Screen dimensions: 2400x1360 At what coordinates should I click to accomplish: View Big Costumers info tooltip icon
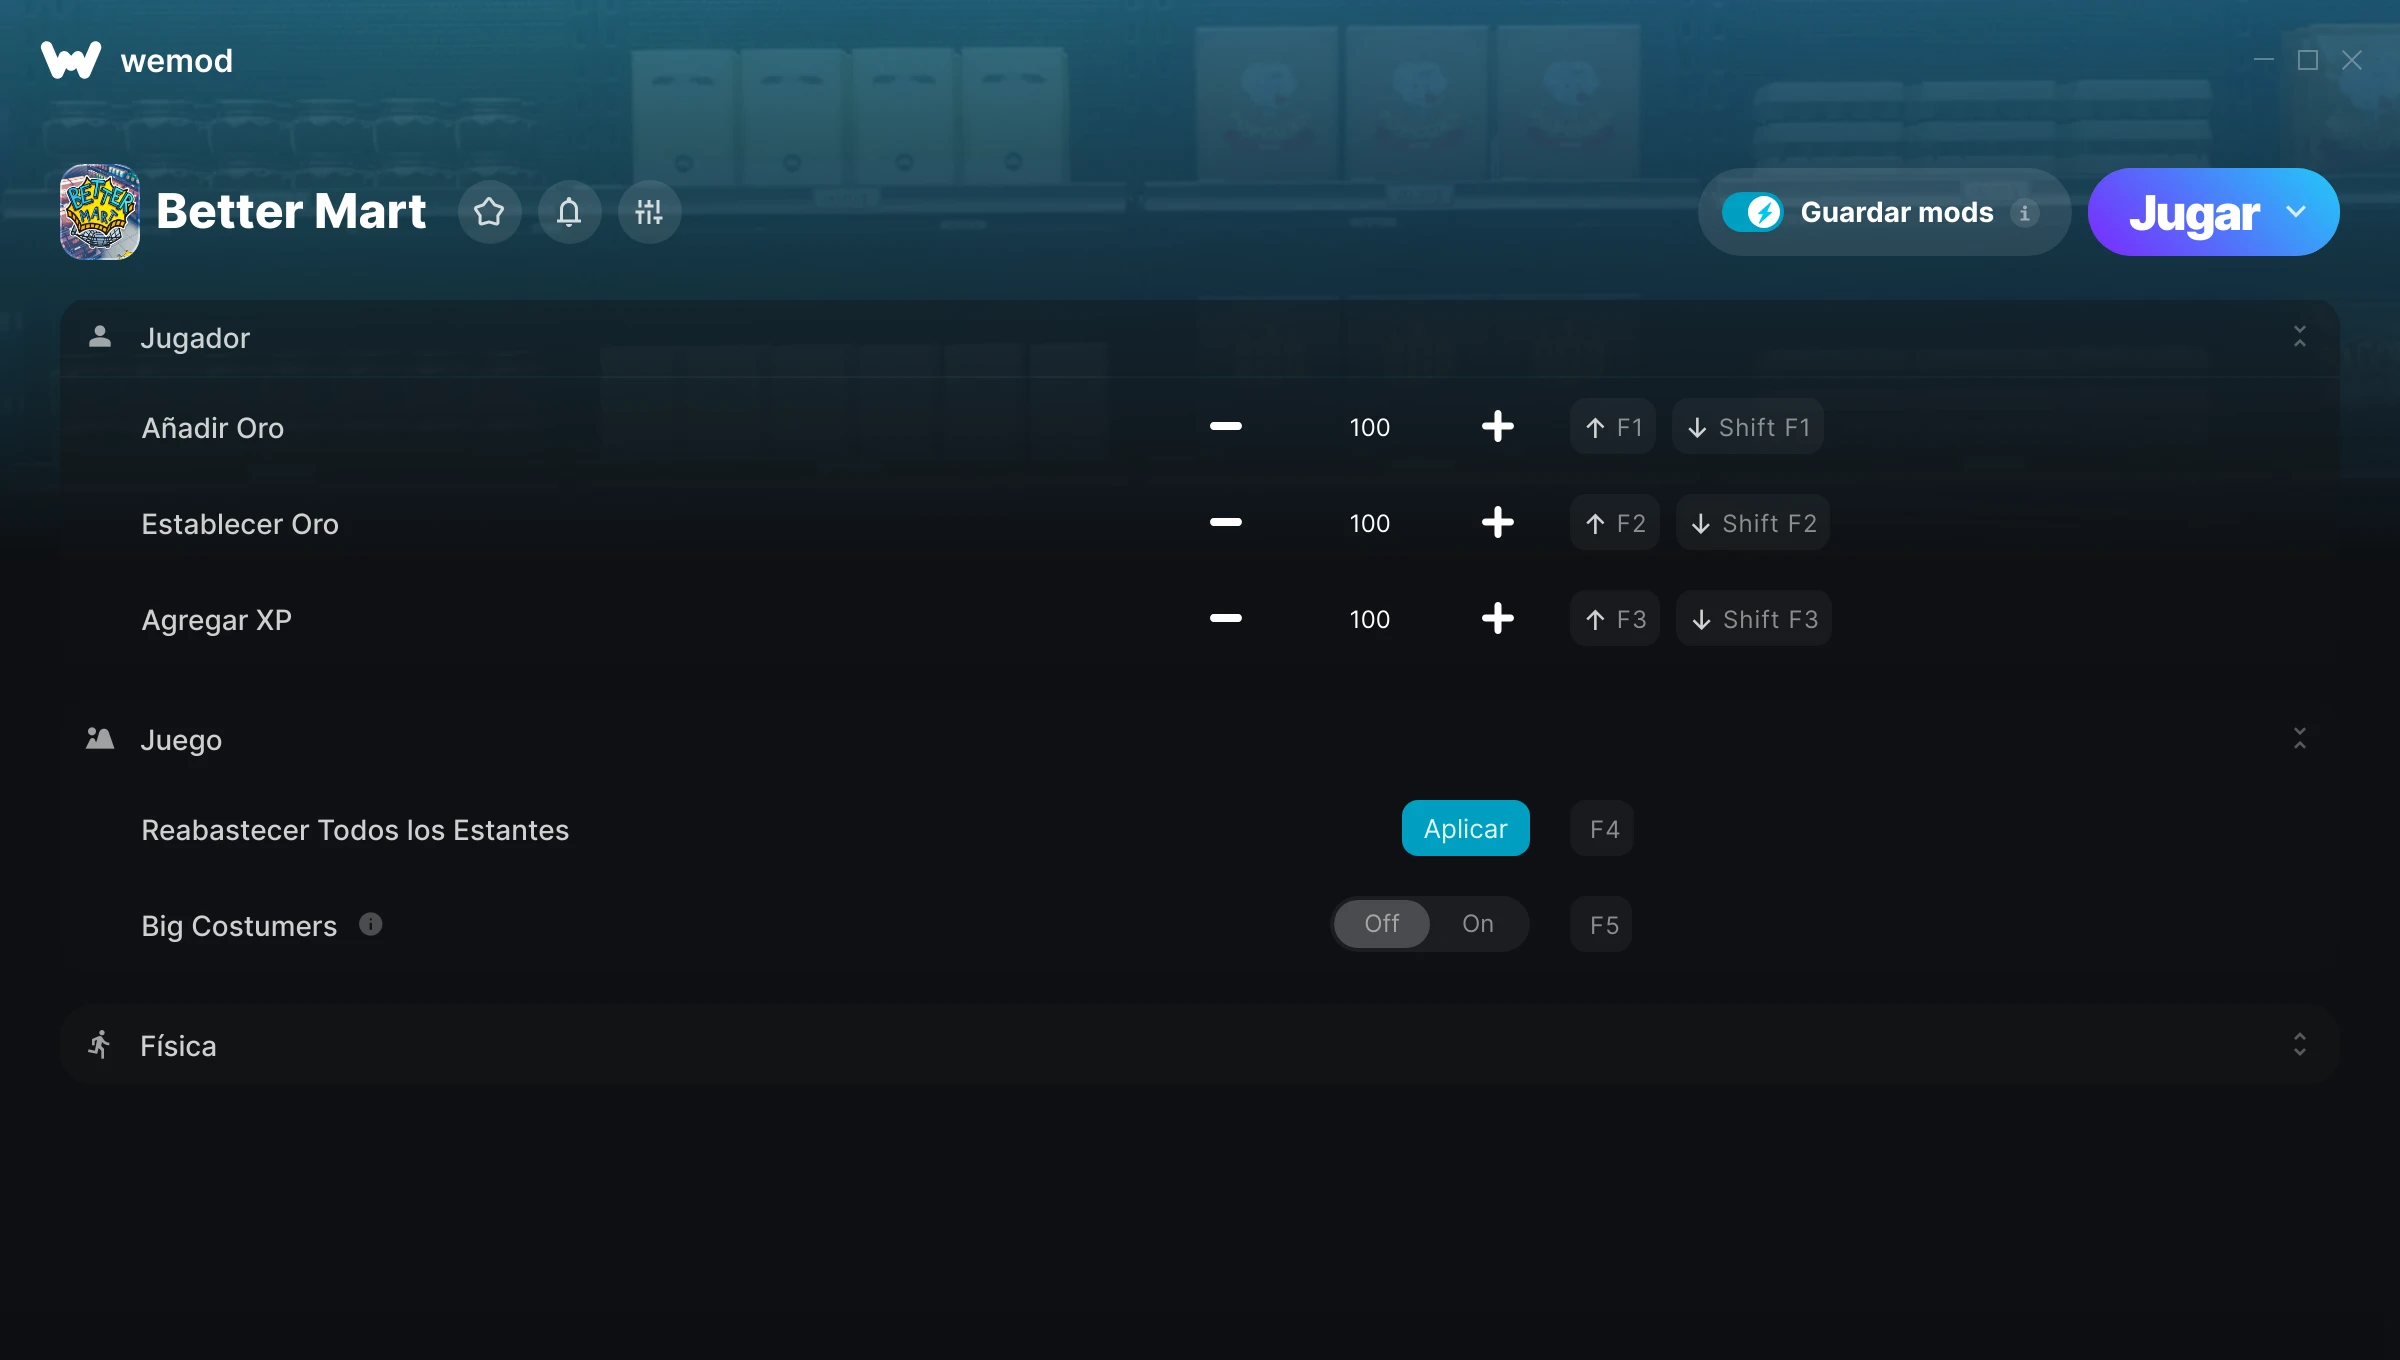370,924
